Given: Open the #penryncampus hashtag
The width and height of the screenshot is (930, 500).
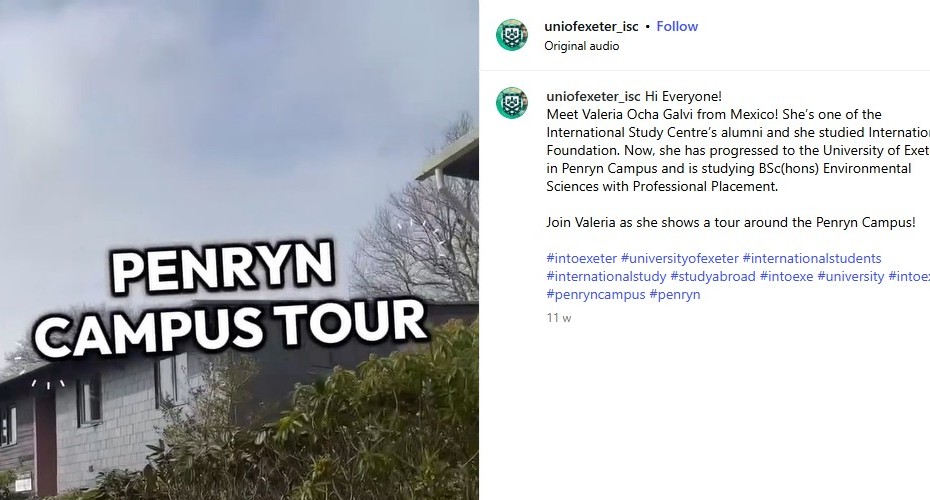Looking at the screenshot, I should point(595,294).
